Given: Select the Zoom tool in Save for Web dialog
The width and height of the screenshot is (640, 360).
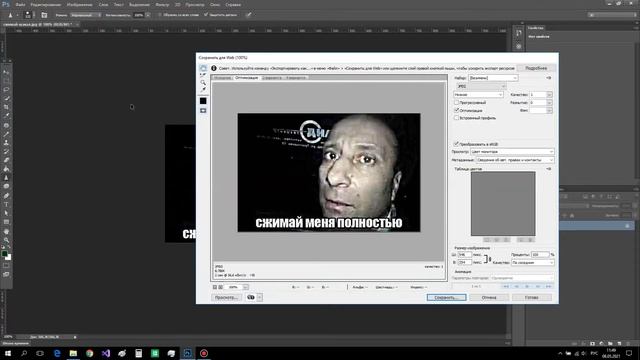Looking at the screenshot, I should tap(203, 82).
